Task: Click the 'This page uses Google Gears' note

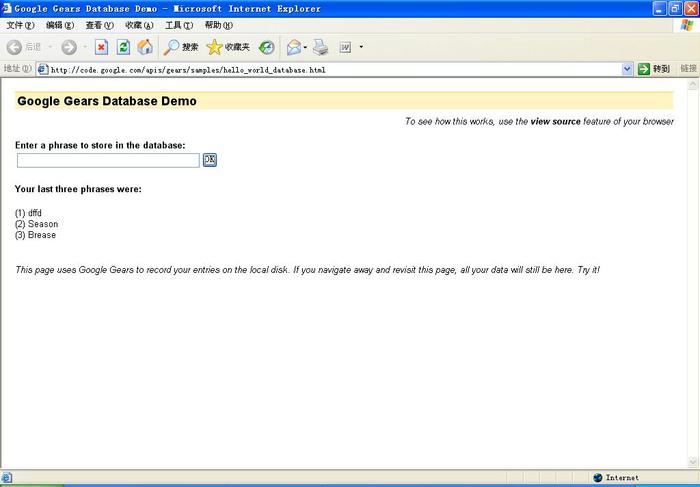Action: [307, 270]
